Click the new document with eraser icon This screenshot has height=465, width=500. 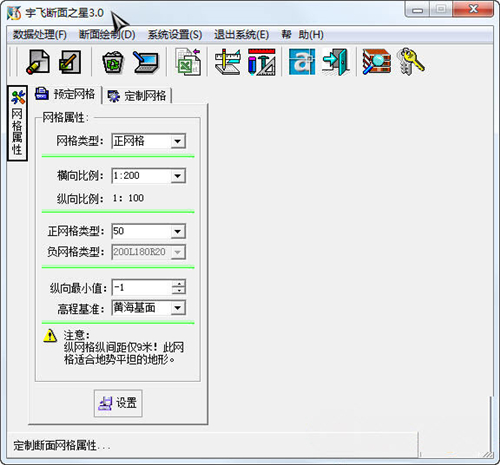[x=38, y=62]
